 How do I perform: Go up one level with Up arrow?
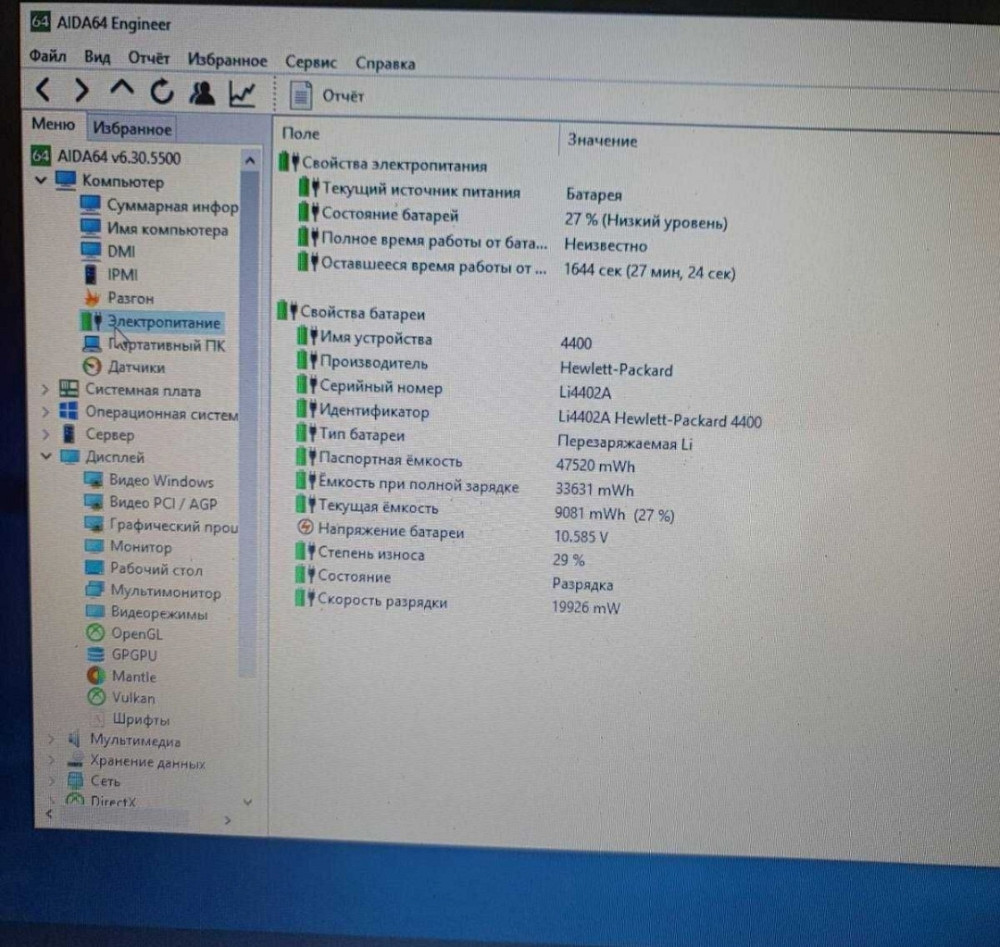(x=122, y=90)
